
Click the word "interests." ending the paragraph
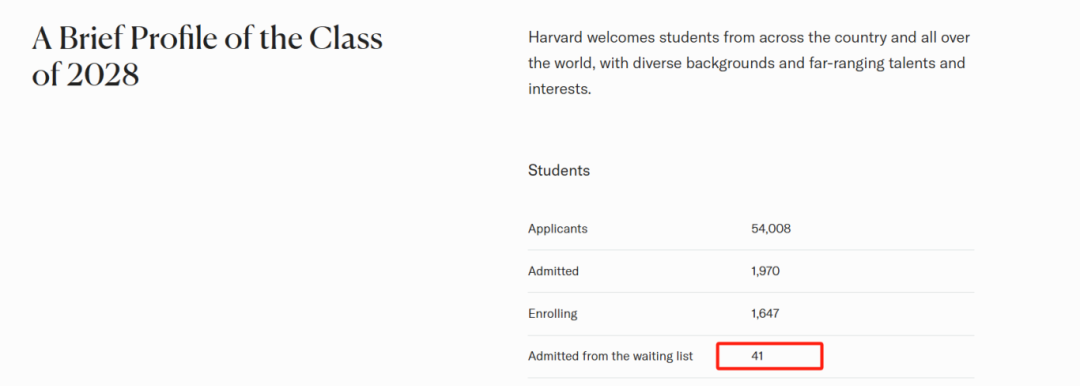(x=559, y=89)
